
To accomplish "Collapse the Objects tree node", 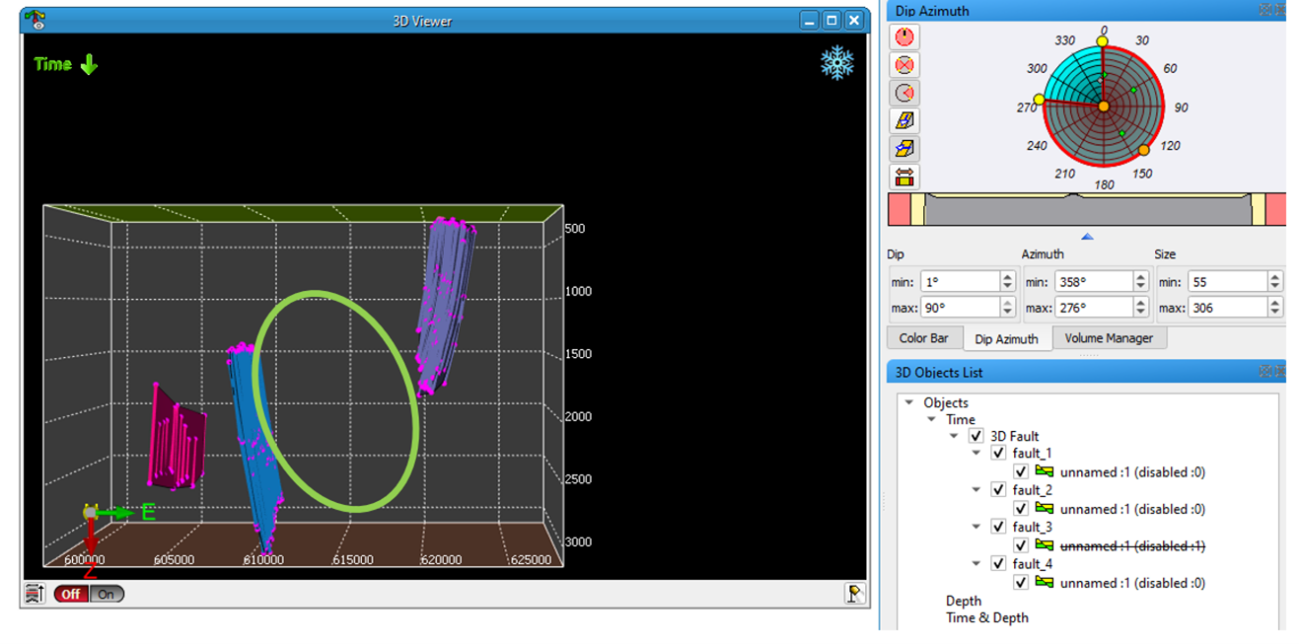I will click(909, 403).
